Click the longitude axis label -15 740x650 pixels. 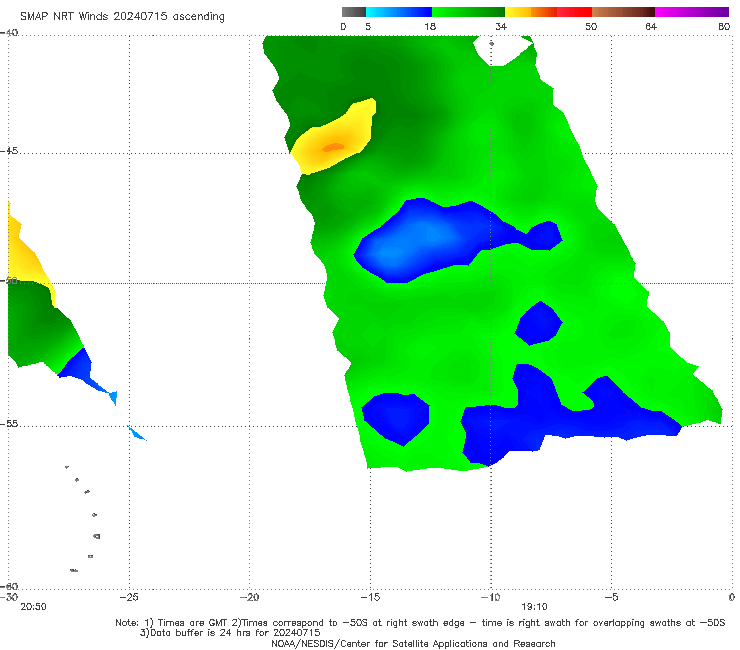[370, 597]
